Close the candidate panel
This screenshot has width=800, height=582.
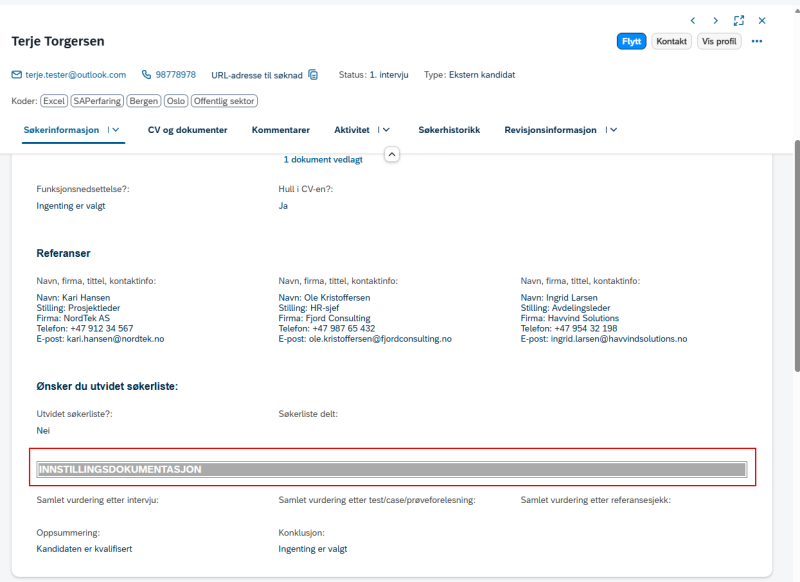click(762, 20)
